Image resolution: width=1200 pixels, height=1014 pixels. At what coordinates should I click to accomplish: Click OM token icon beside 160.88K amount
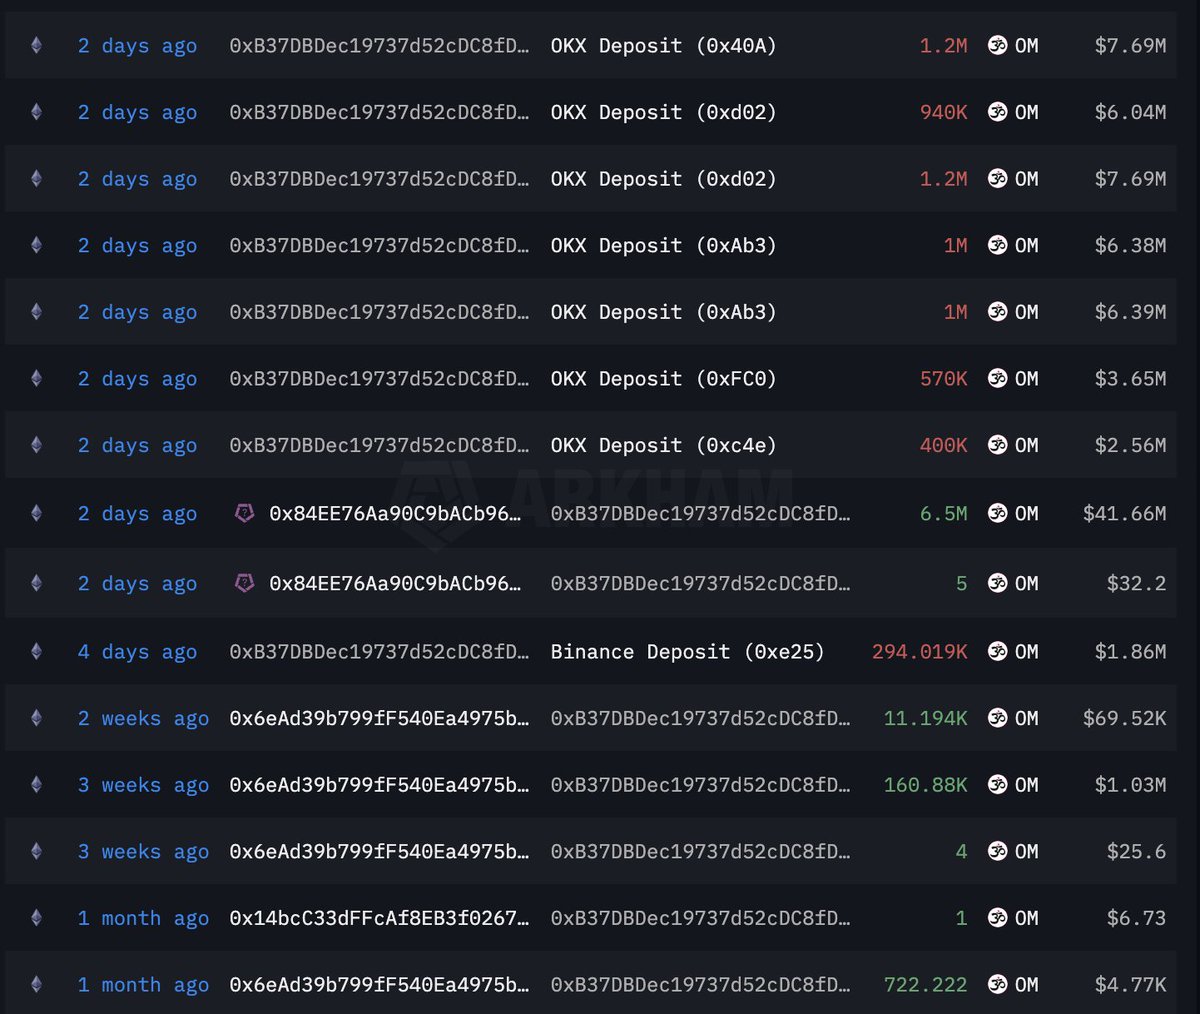pyautogui.click(x=997, y=785)
